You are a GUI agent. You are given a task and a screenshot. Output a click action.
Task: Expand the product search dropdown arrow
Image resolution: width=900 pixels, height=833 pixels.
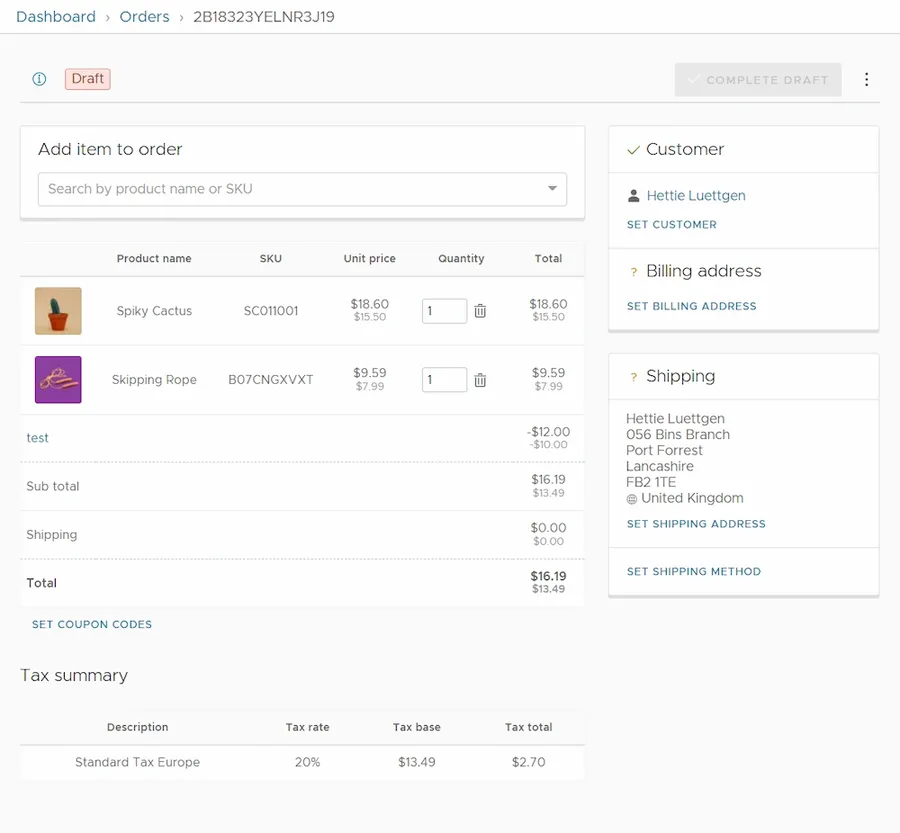552,189
